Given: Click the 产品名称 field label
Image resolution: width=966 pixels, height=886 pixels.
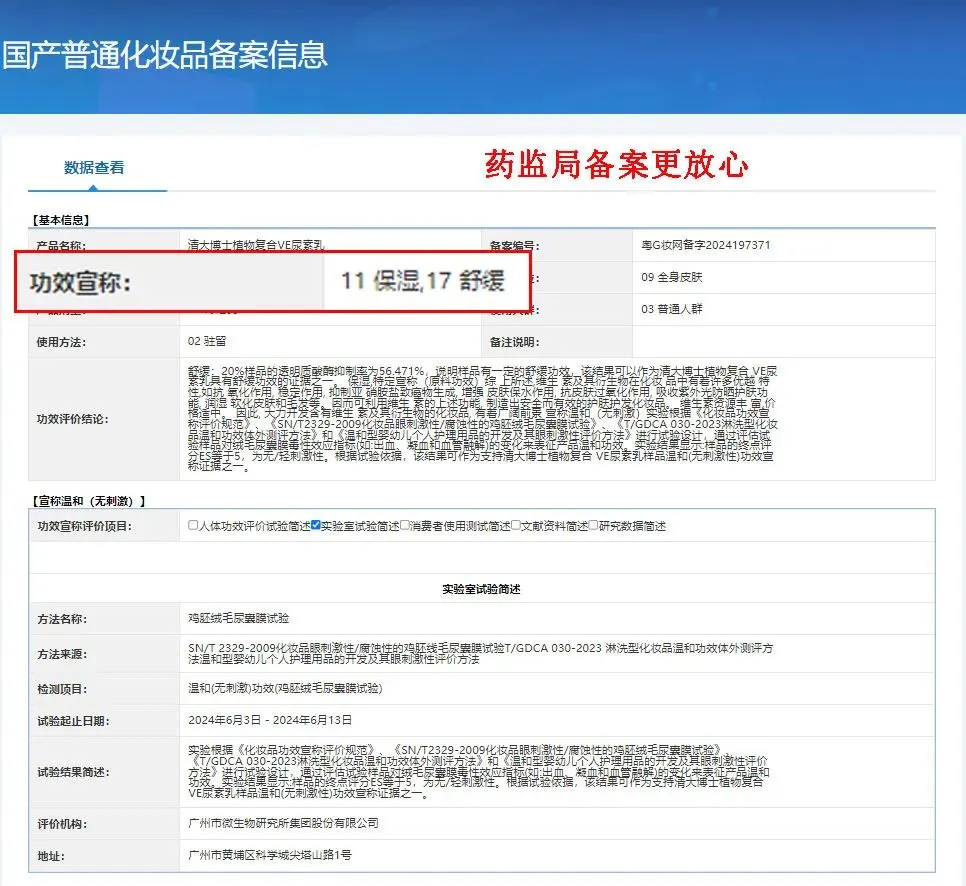Looking at the screenshot, I should tap(61, 246).
